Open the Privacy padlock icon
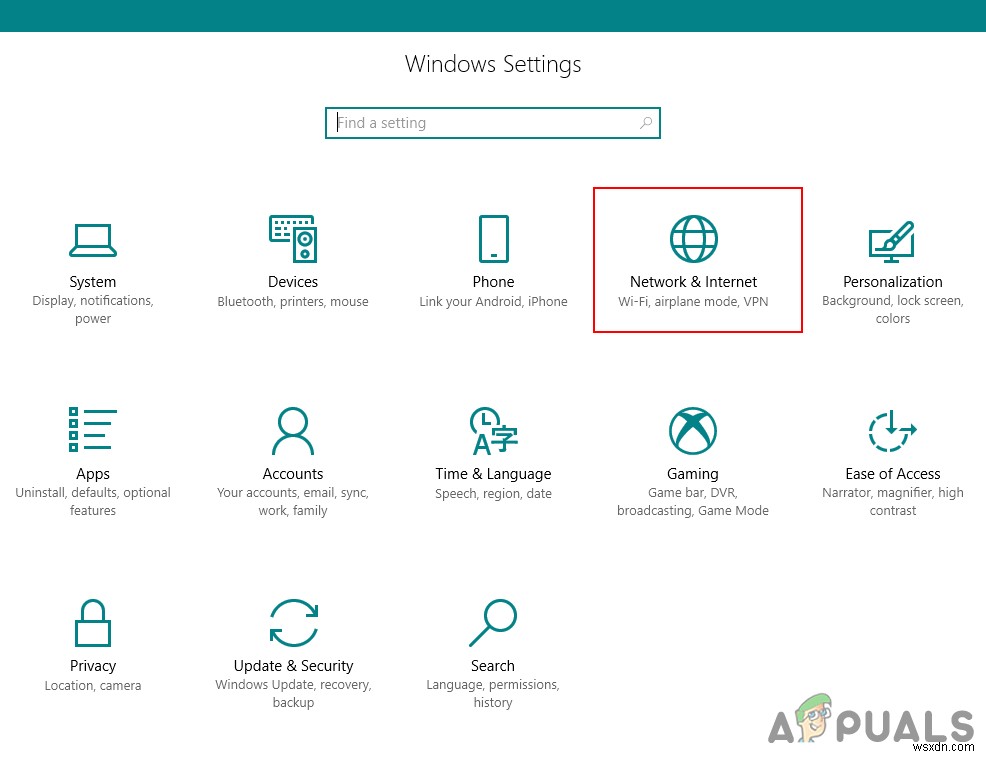 93,623
